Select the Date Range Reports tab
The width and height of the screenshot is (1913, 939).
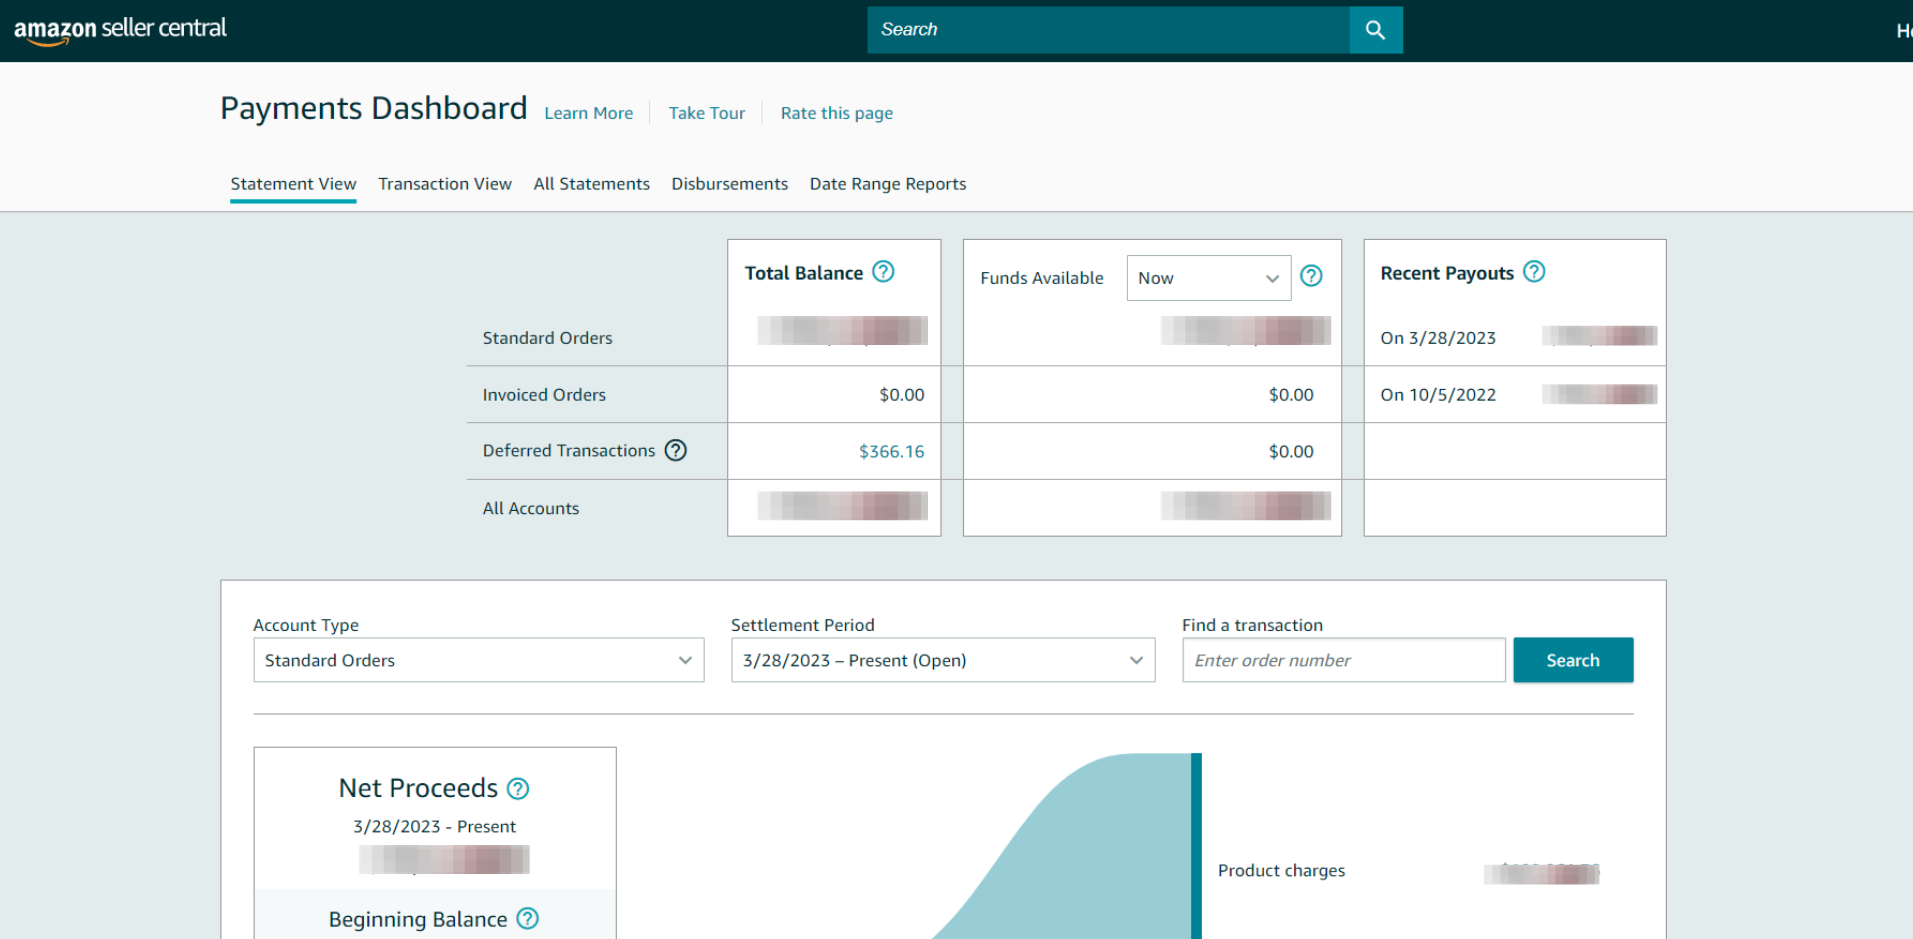coord(887,184)
